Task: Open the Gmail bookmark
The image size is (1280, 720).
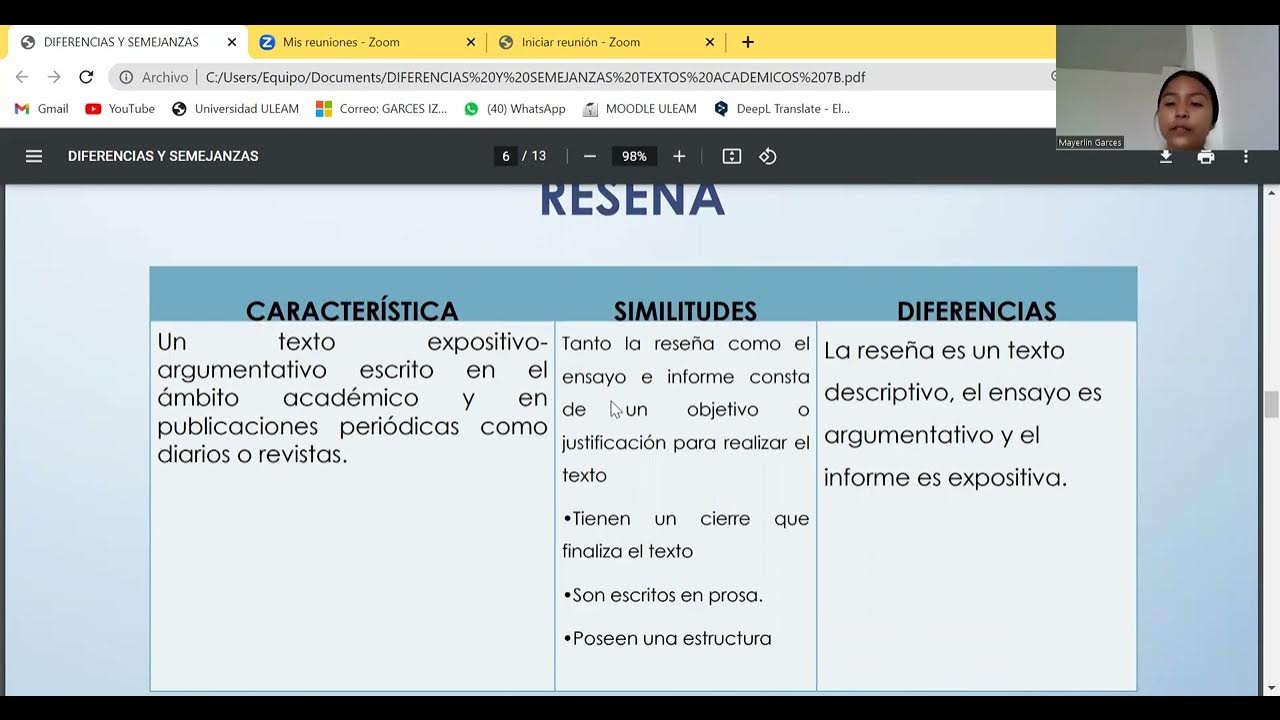Action: (x=42, y=109)
